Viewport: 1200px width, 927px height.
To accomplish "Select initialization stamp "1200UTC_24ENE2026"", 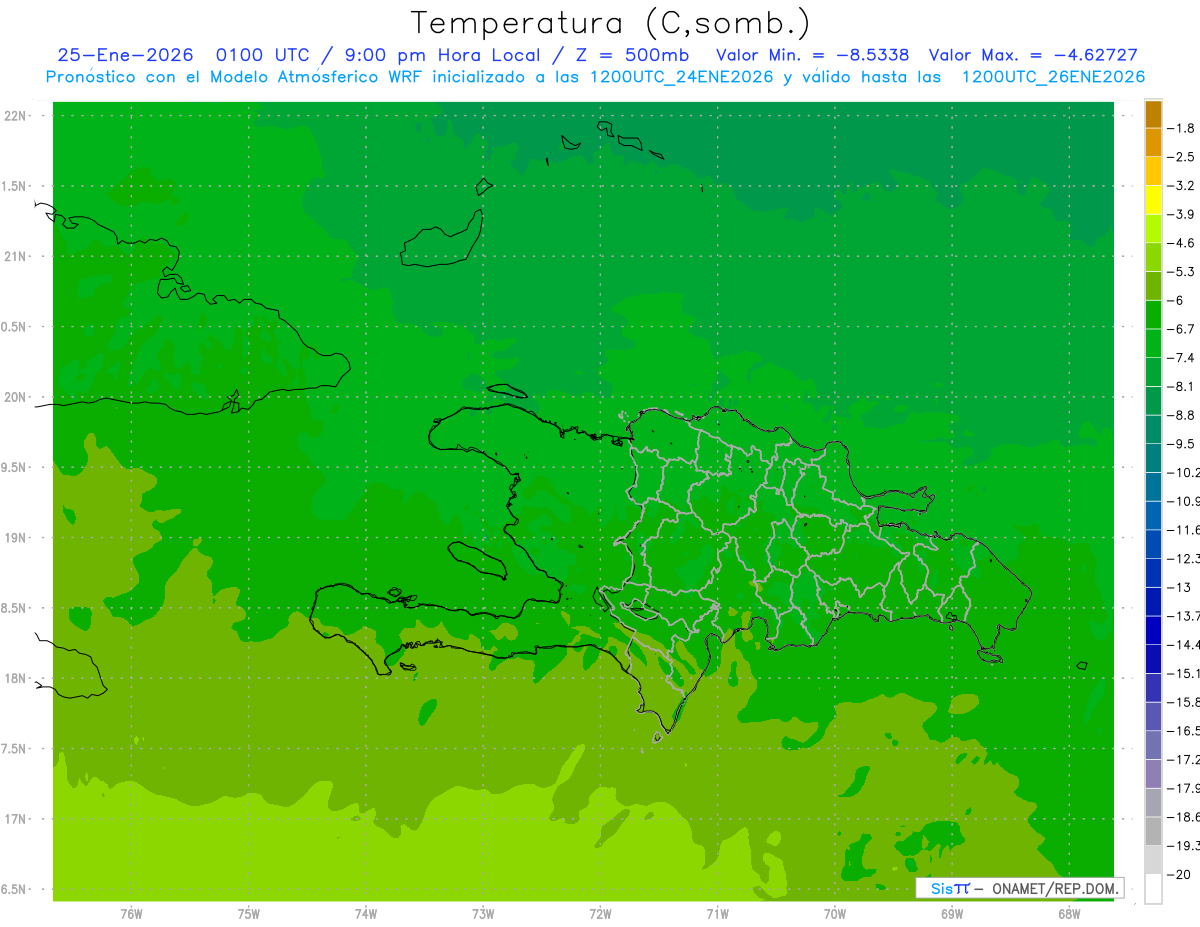I will 682,77.
